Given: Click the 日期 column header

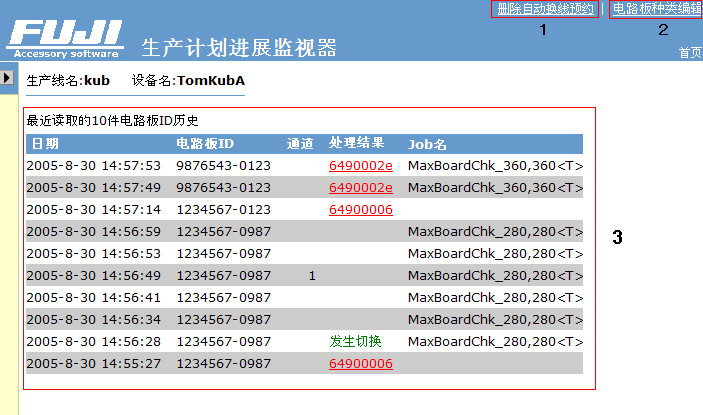Looking at the screenshot, I should (x=45, y=144).
